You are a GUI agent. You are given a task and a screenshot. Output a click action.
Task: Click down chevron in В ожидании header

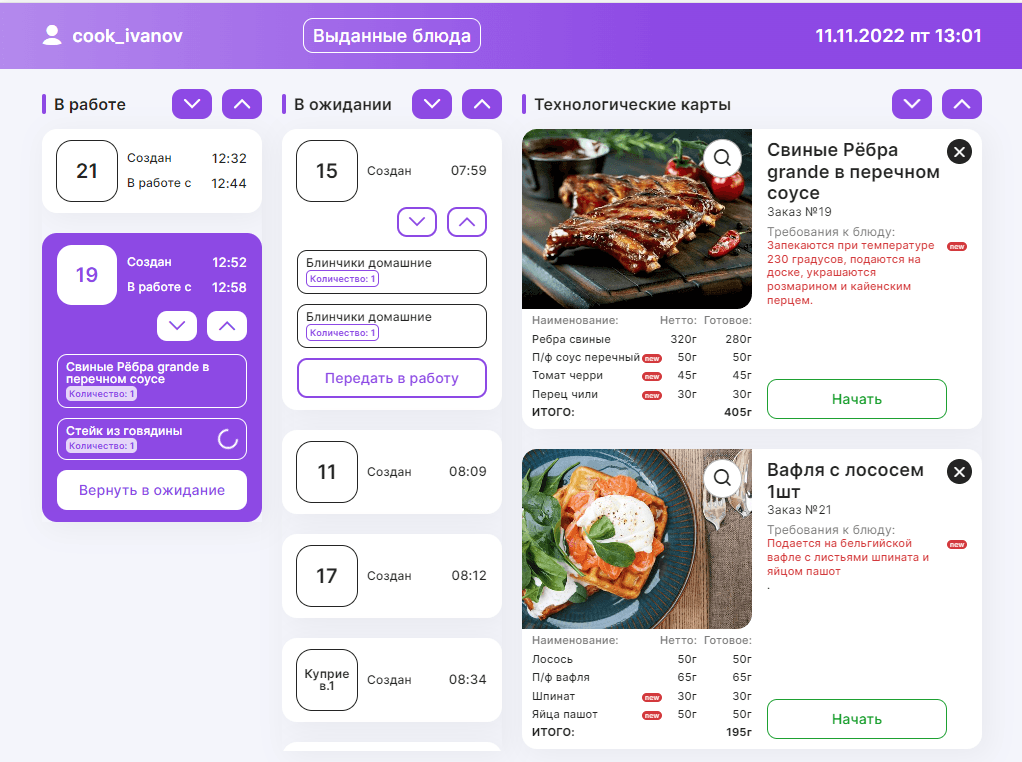(431, 104)
